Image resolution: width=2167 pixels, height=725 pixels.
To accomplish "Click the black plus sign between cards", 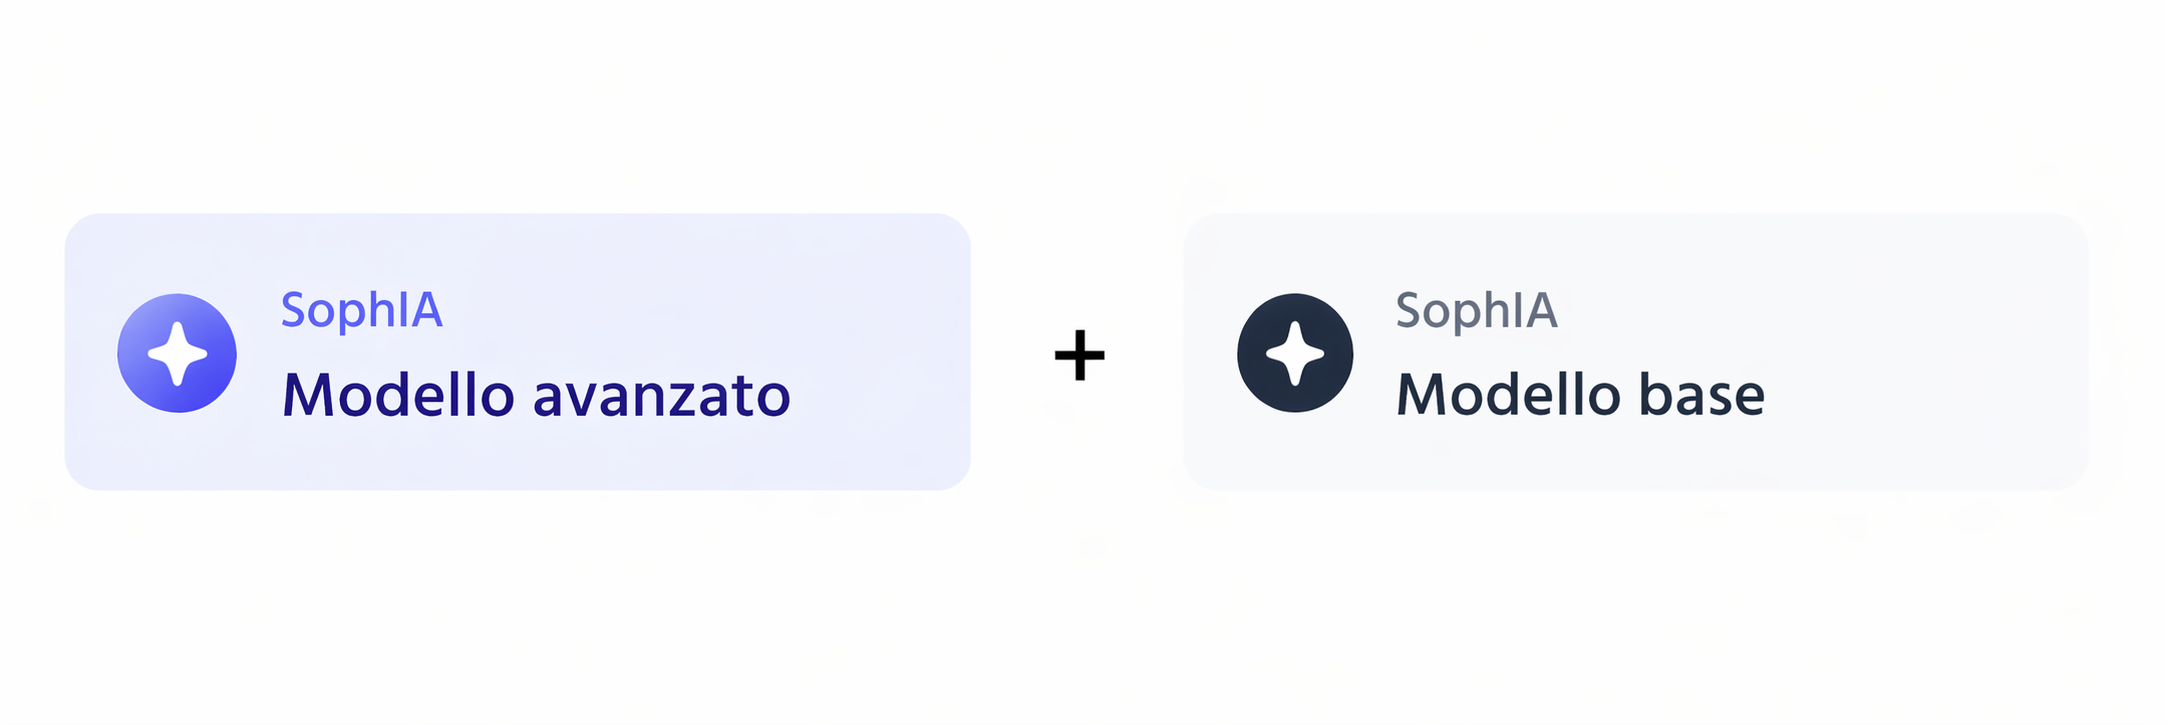I will (x=1079, y=355).
